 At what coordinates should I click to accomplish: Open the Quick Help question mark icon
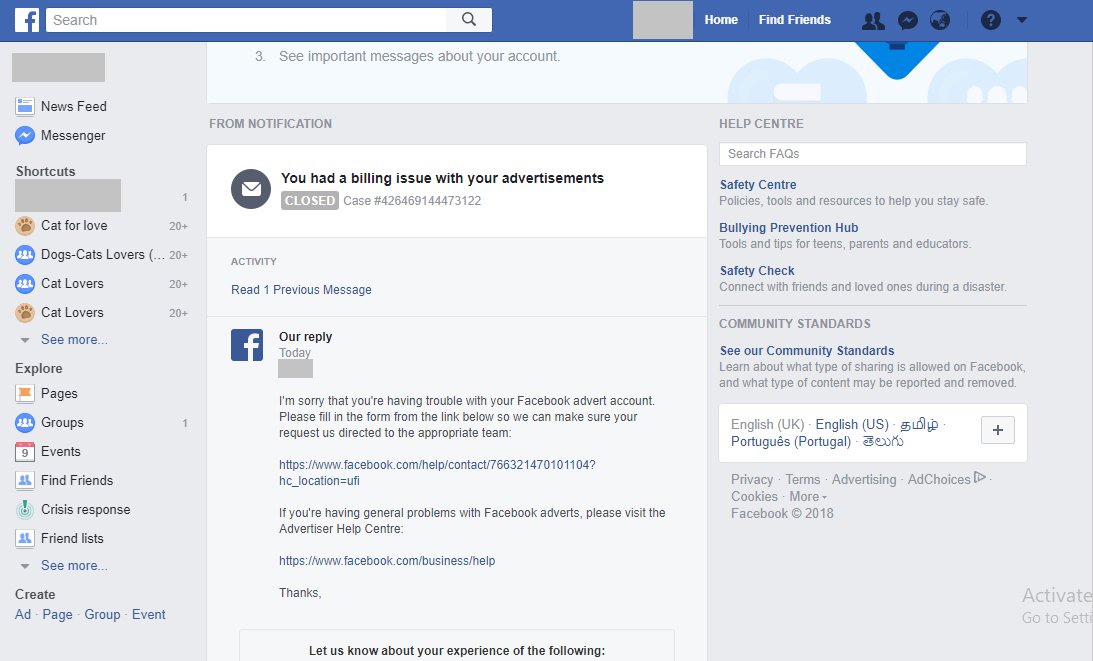pyautogui.click(x=991, y=20)
